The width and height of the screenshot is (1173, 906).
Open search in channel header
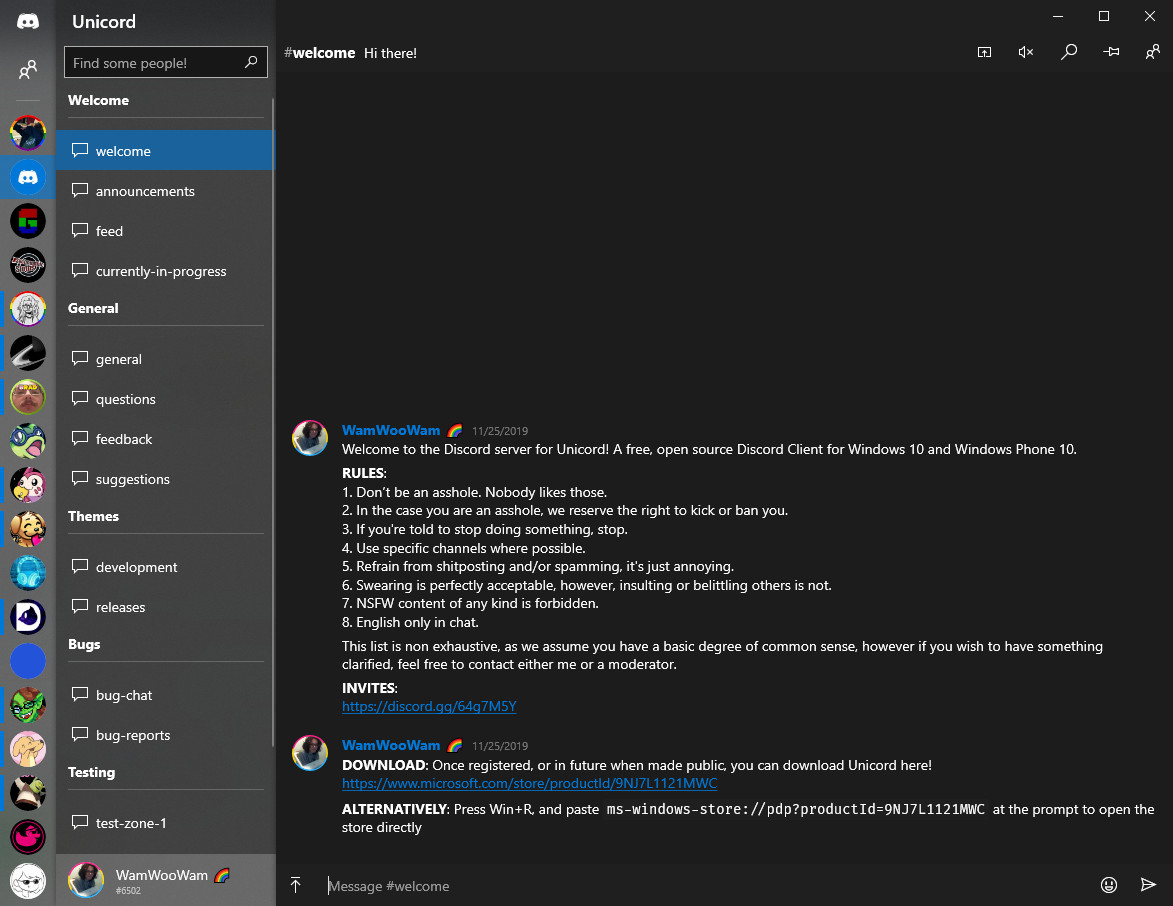click(x=1069, y=52)
